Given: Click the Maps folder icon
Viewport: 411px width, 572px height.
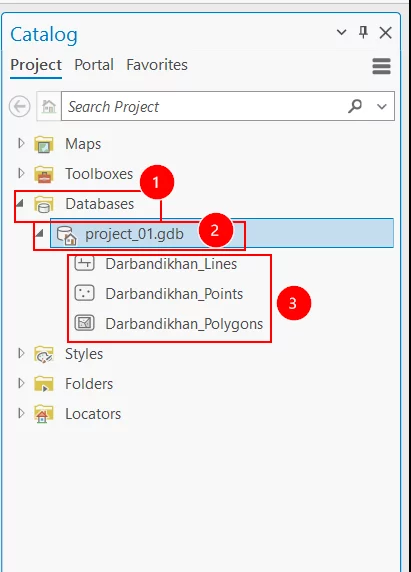Looking at the screenshot, I should (x=44, y=144).
